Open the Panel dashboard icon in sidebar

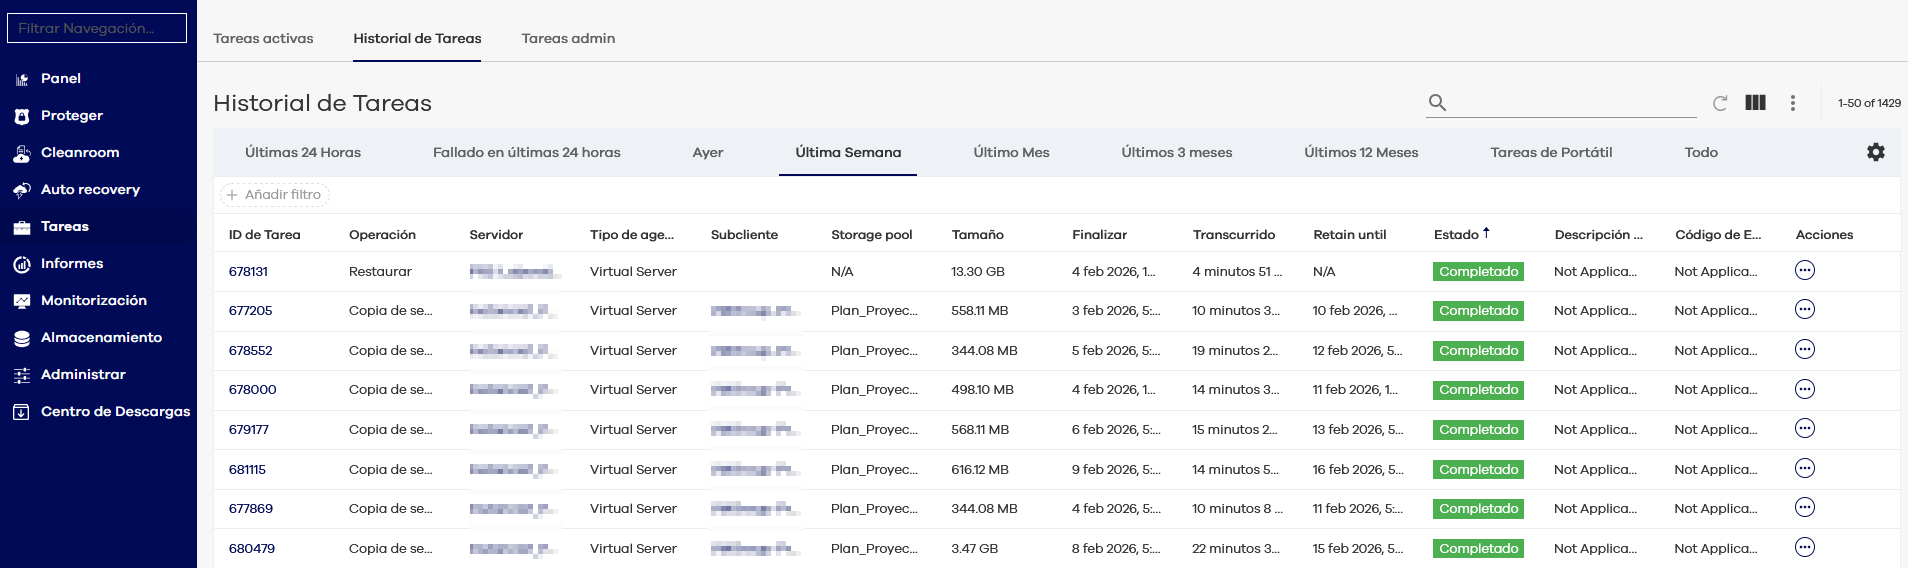[x=22, y=79]
